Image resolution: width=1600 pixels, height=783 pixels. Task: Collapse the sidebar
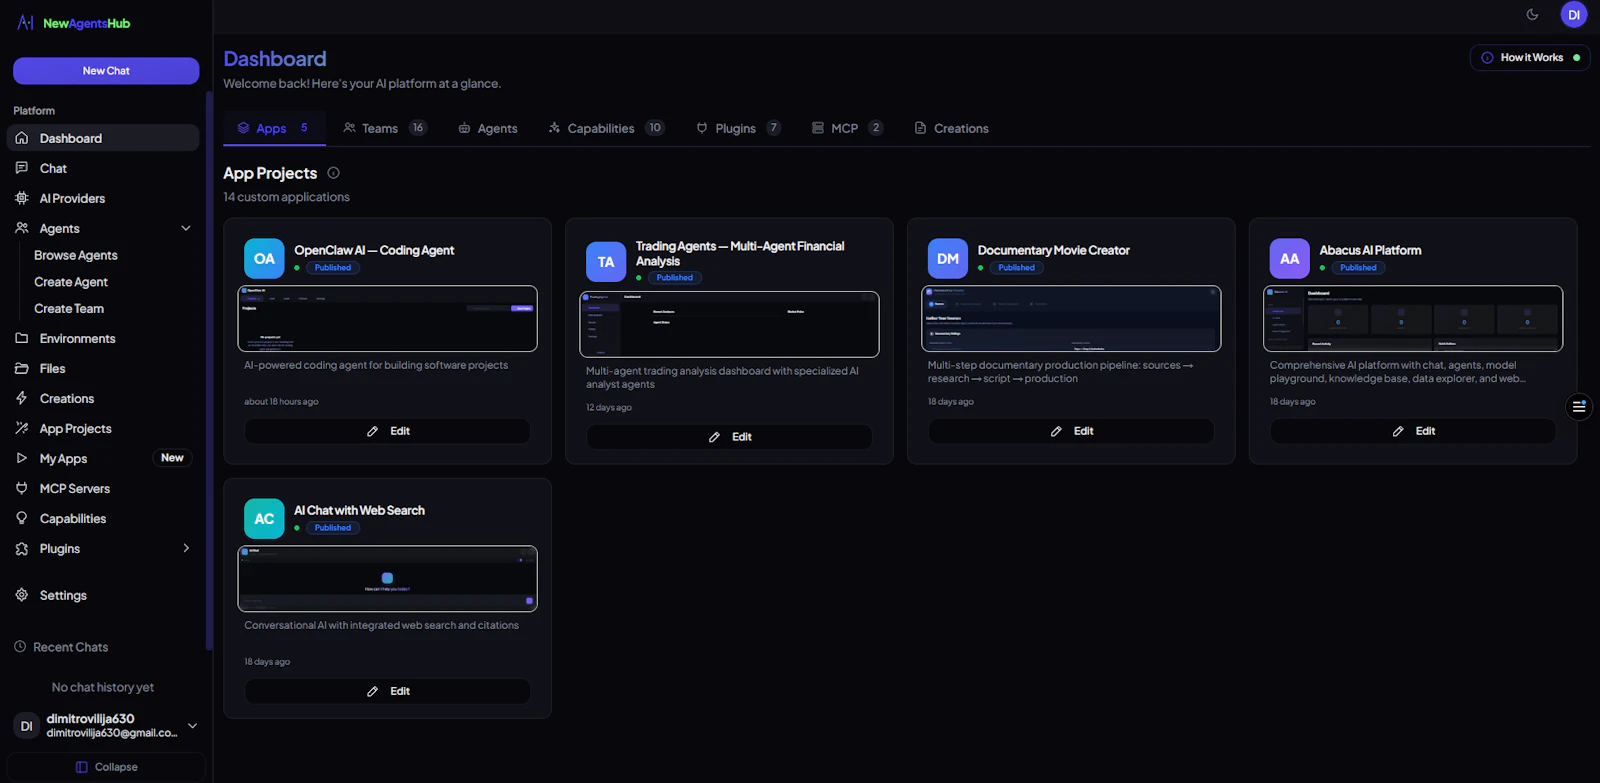click(x=106, y=767)
